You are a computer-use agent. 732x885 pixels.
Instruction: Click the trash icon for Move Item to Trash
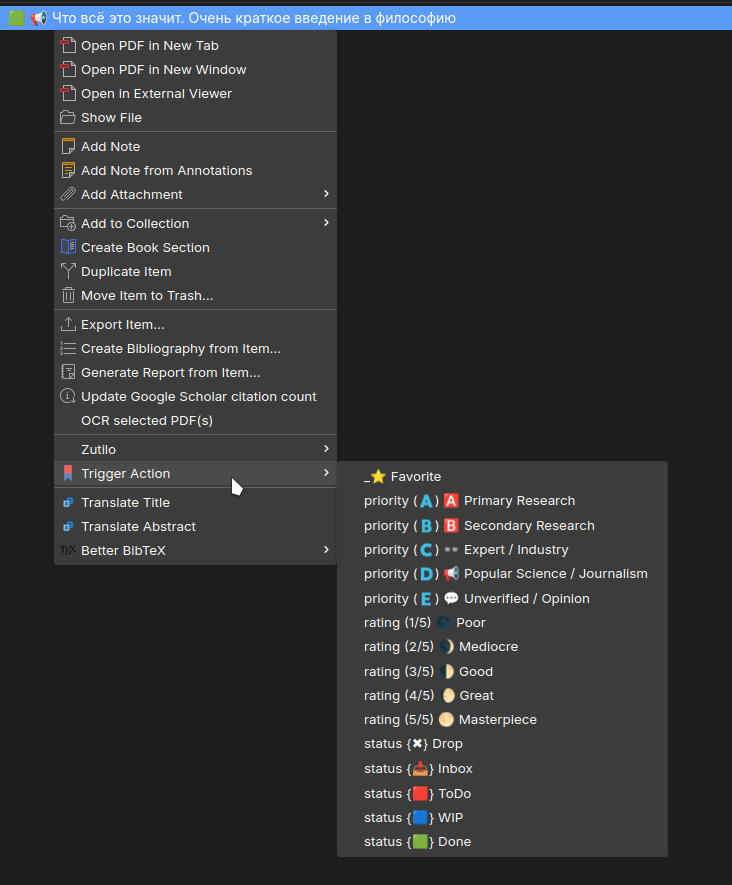pyautogui.click(x=68, y=295)
